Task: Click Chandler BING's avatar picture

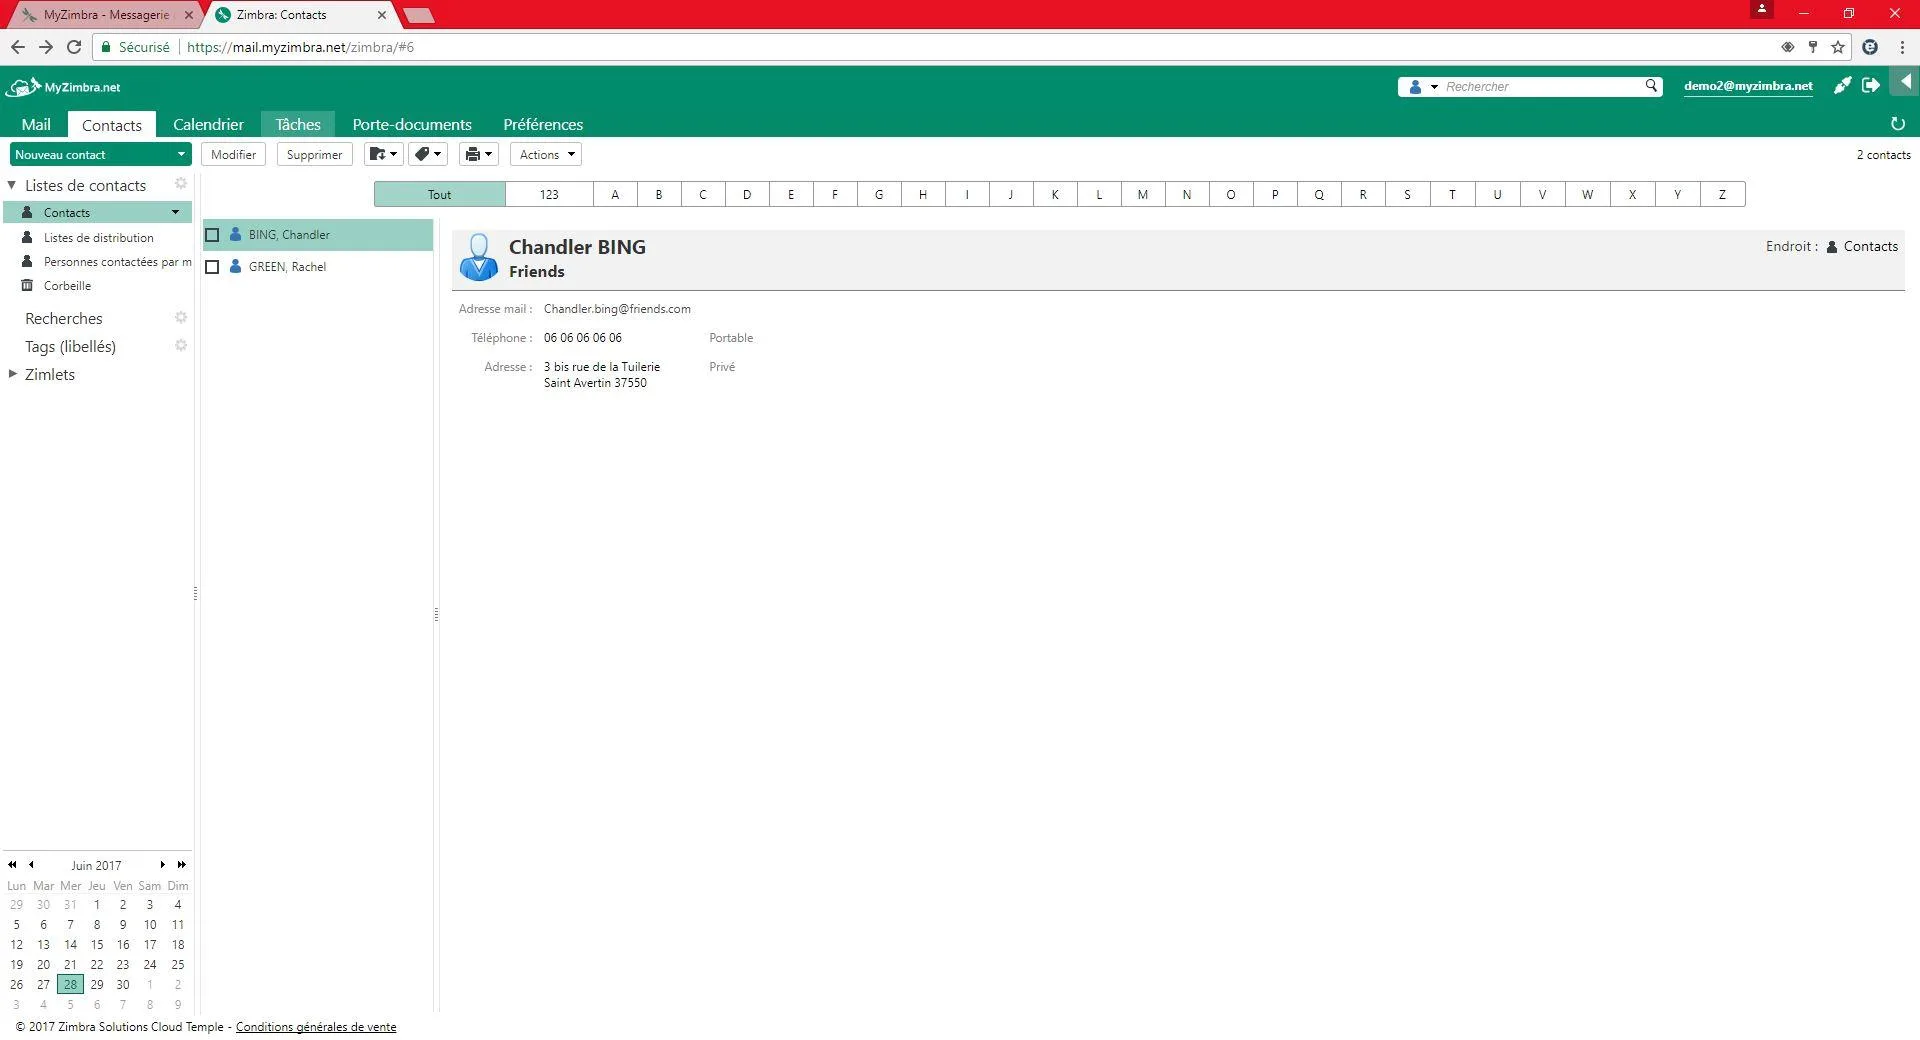Action: [478, 257]
